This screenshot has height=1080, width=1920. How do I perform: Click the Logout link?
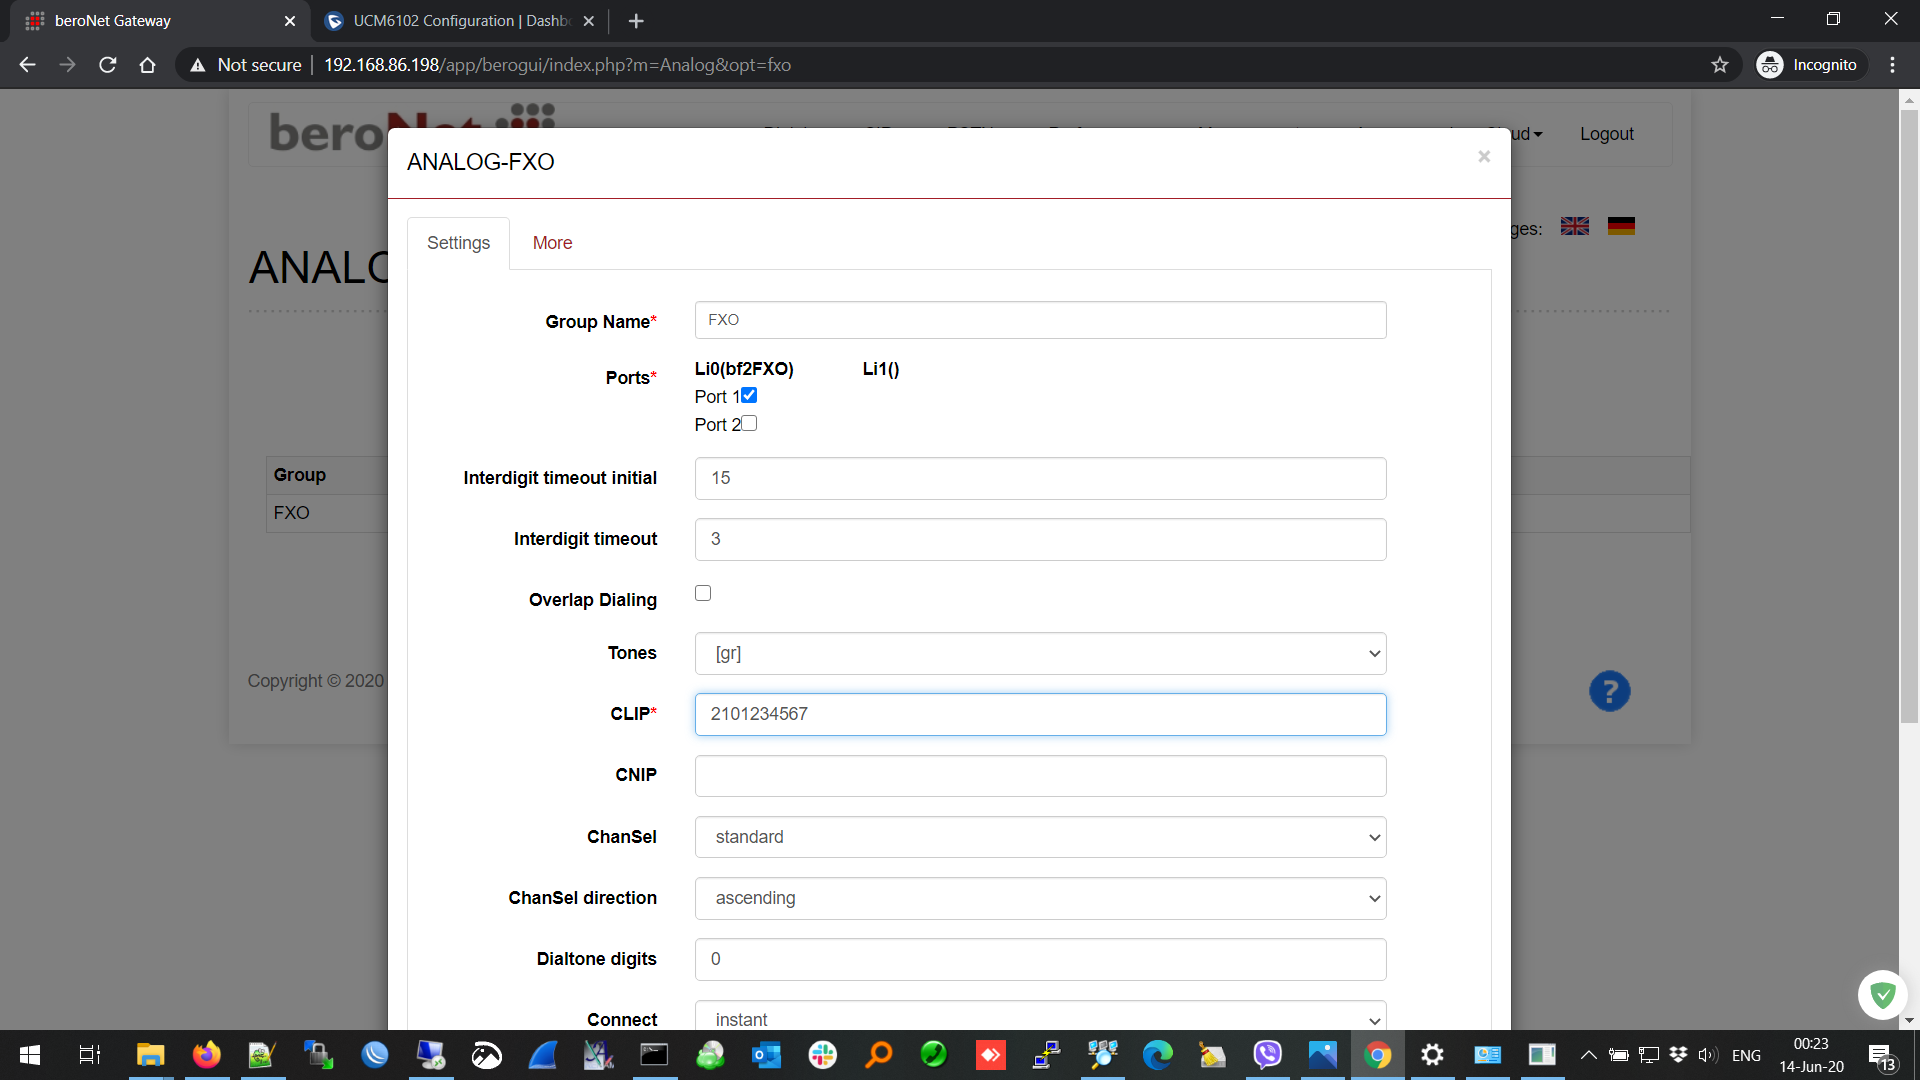point(1606,134)
